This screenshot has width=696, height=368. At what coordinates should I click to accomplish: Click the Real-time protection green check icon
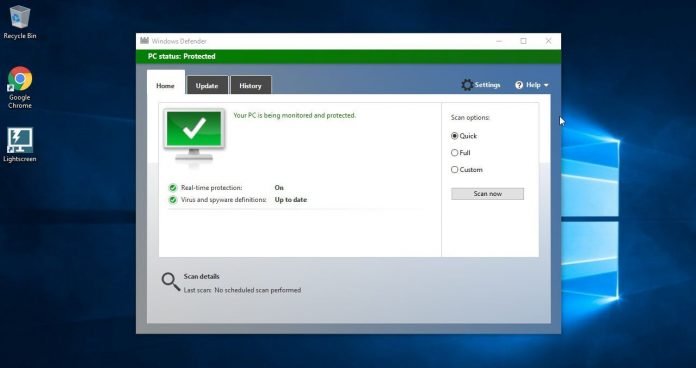point(173,188)
